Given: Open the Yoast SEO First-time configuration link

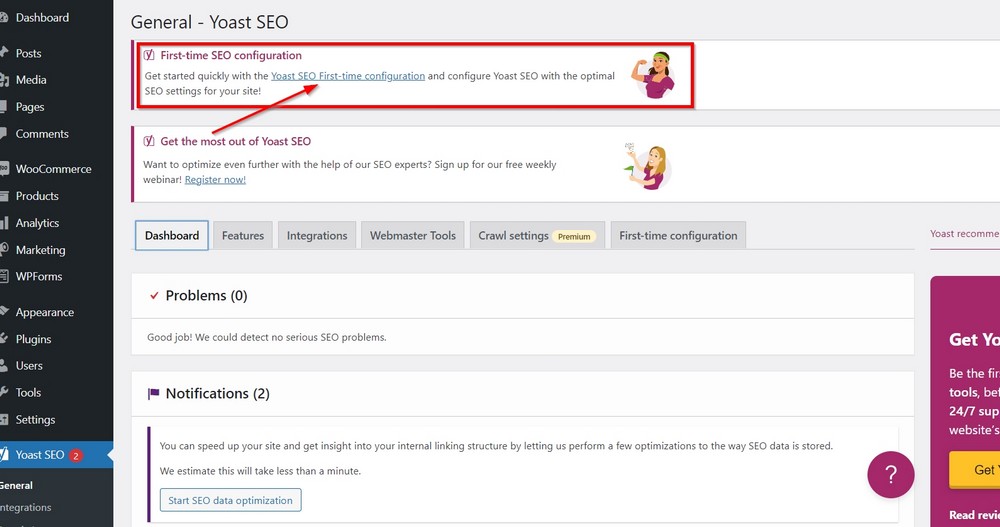Looking at the screenshot, I should (x=348, y=76).
